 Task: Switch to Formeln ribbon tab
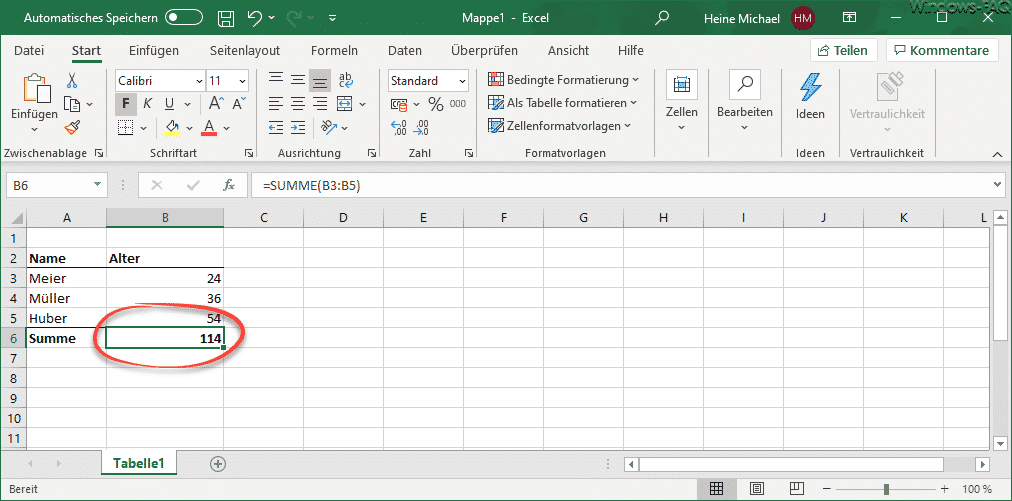[x=334, y=50]
